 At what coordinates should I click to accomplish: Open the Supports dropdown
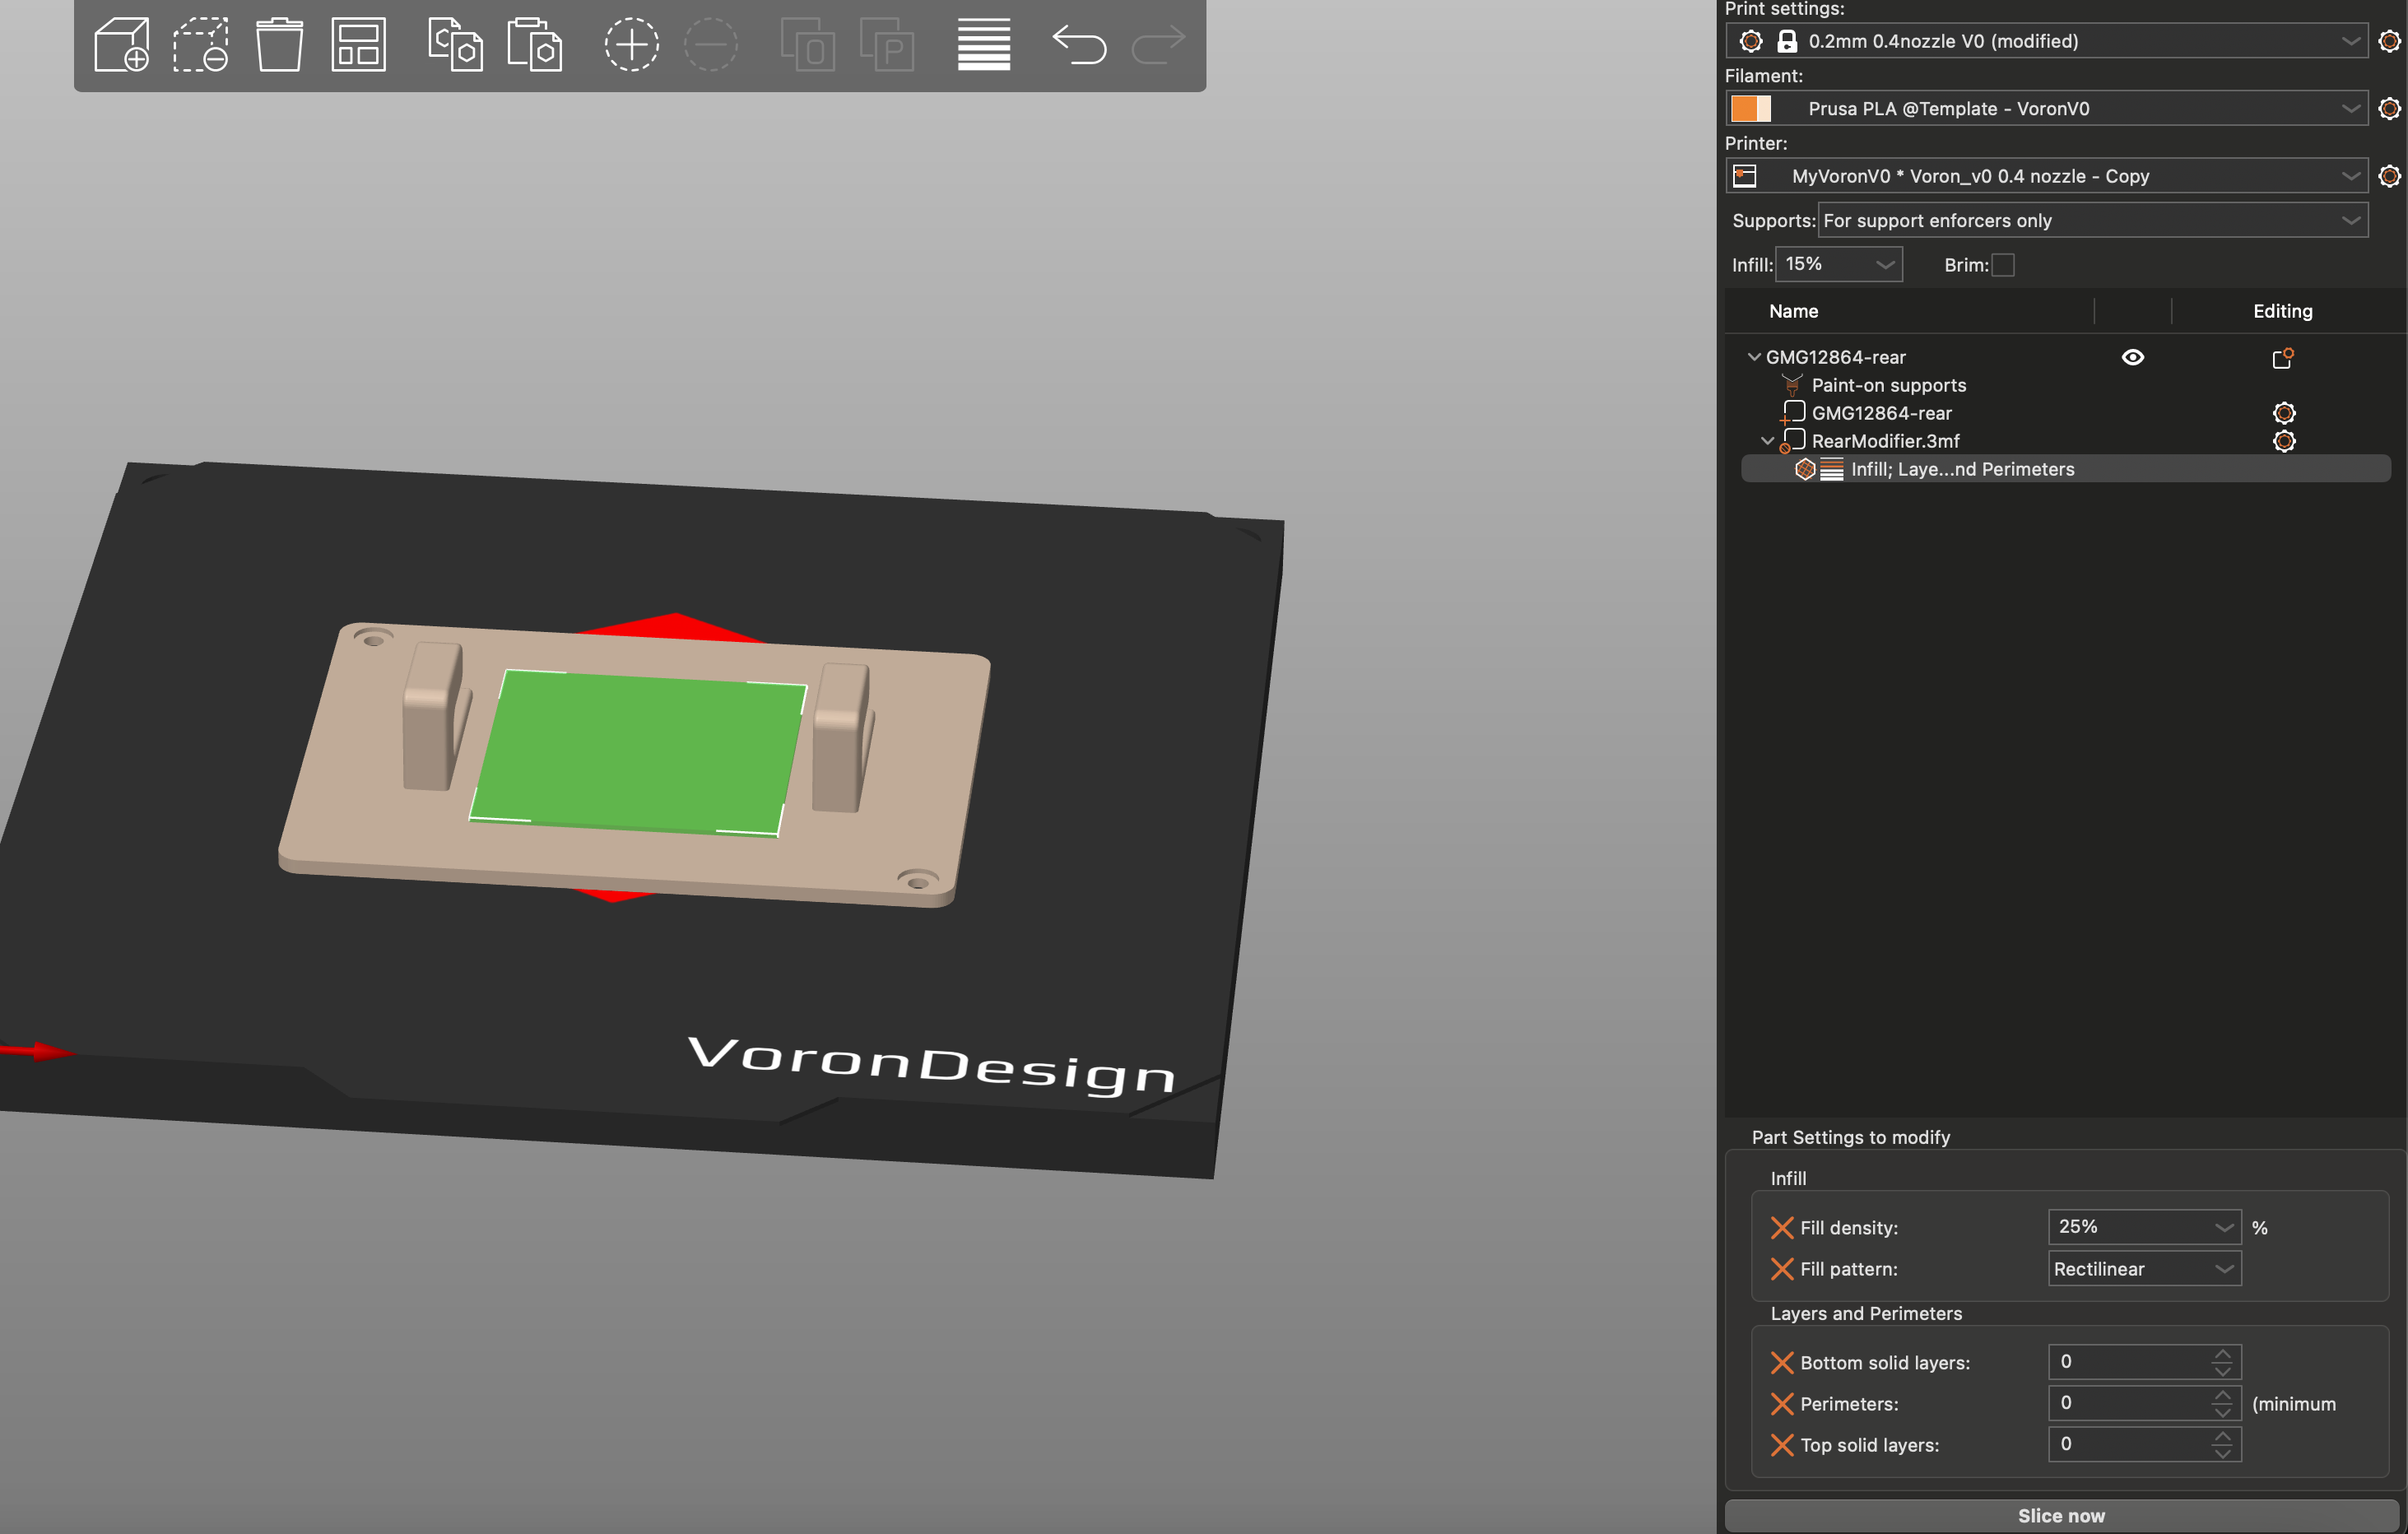click(2092, 220)
